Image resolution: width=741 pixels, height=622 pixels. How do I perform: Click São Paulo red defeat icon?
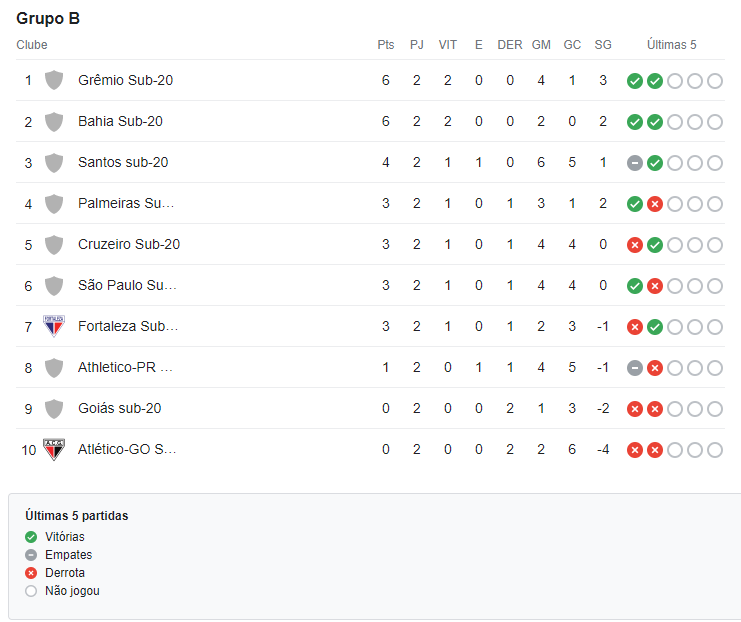(x=655, y=286)
